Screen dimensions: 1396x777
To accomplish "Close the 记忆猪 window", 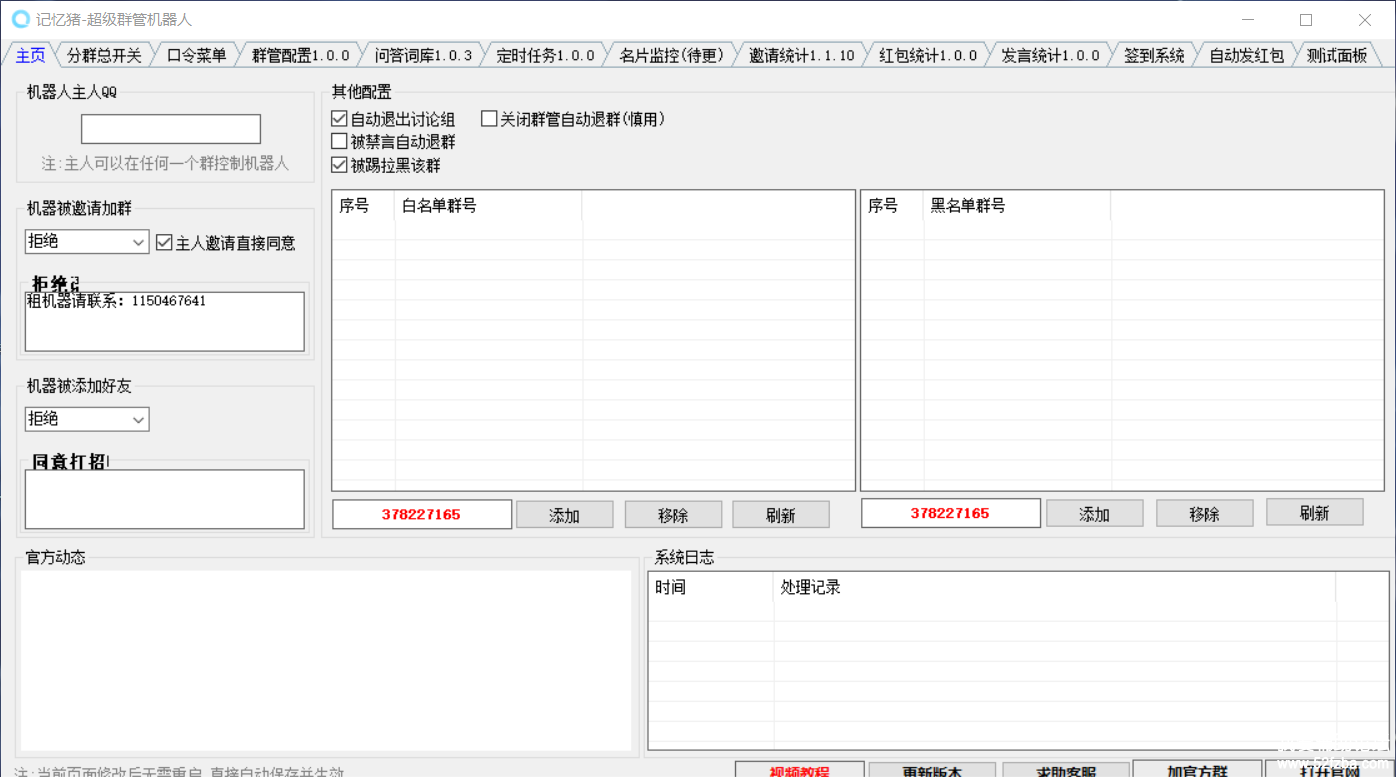I will [1364, 20].
